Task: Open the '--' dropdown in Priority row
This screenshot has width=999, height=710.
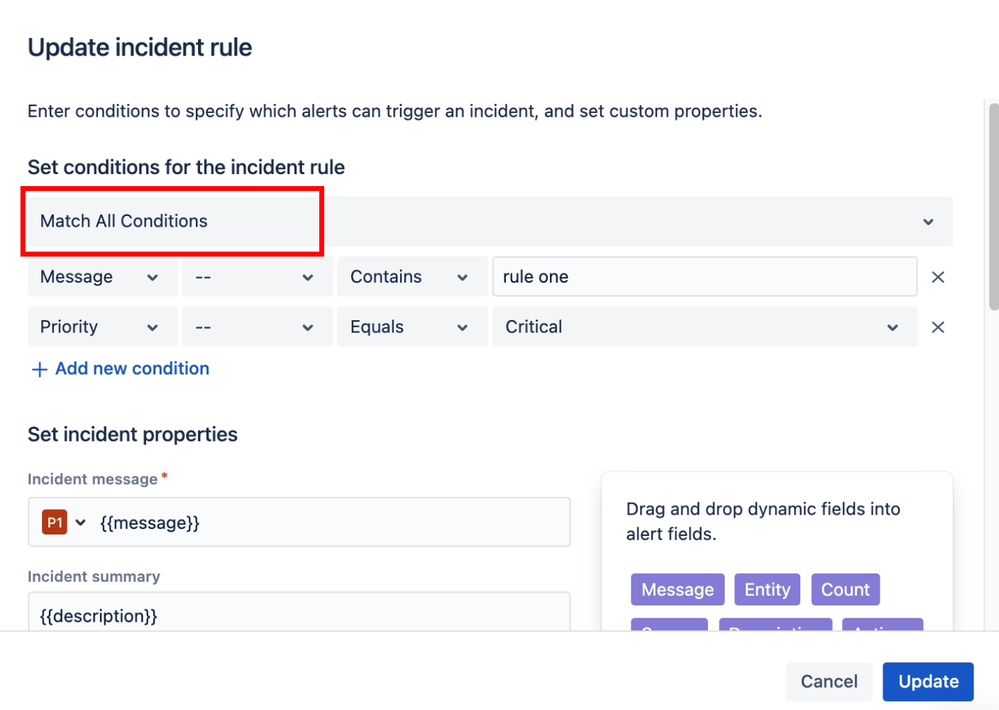Action: 255,327
